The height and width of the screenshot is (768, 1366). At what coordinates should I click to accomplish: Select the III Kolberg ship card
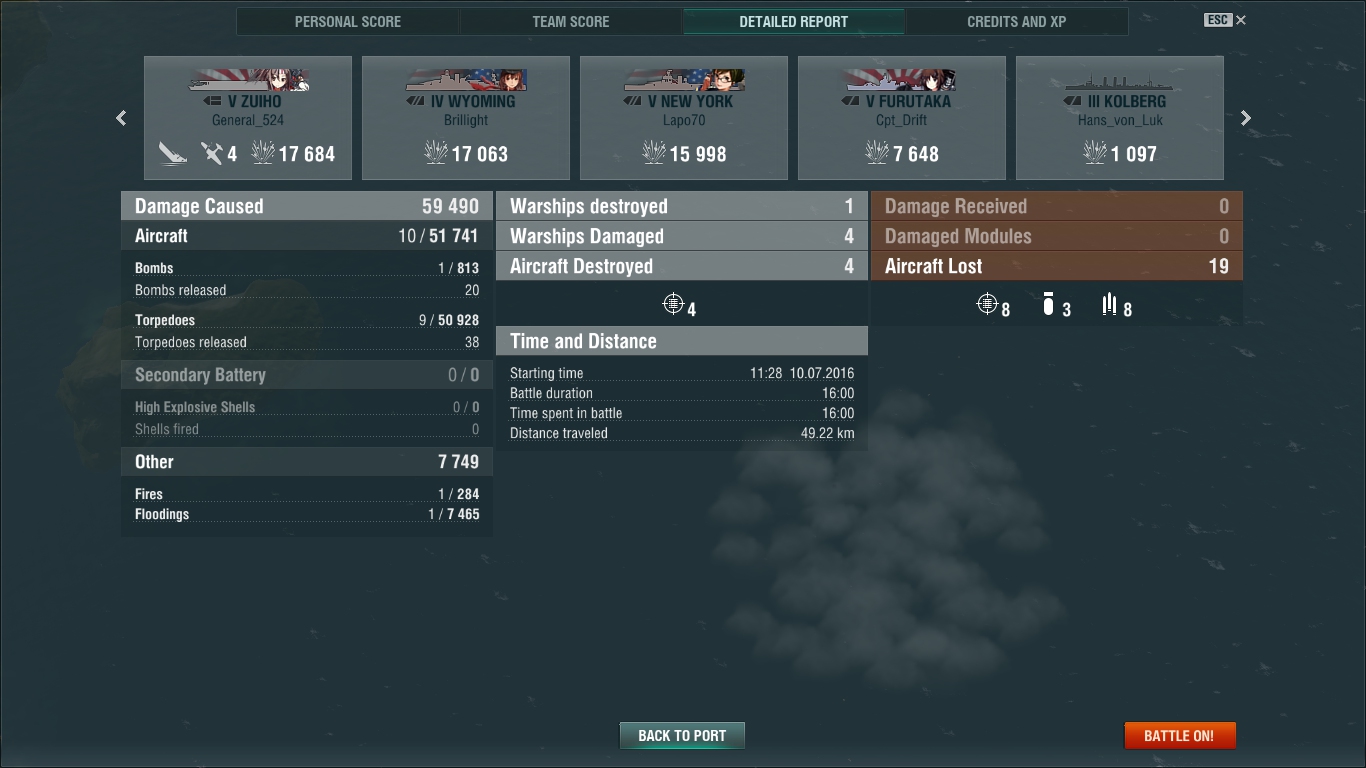point(1120,118)
